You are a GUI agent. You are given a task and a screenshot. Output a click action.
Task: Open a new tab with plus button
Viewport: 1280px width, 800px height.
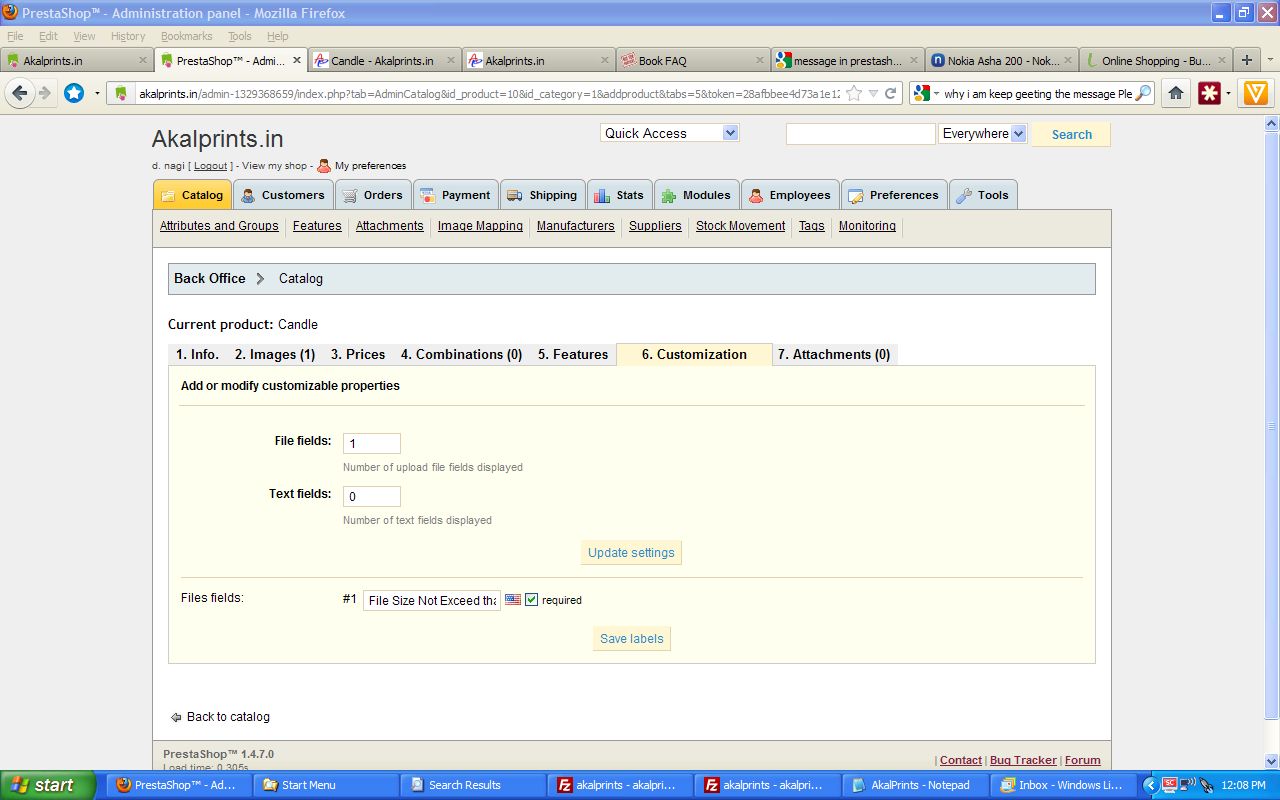[1247, 60]
